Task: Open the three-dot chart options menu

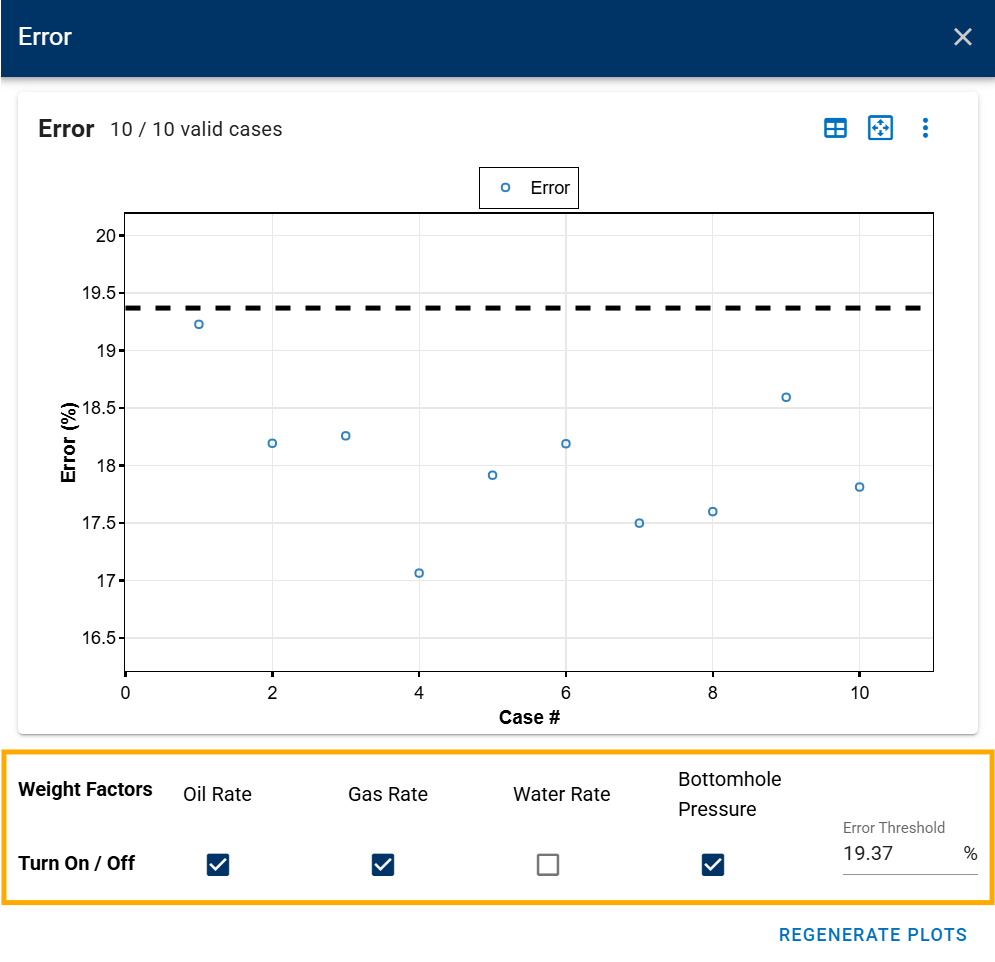Action: tap(925, 128)
